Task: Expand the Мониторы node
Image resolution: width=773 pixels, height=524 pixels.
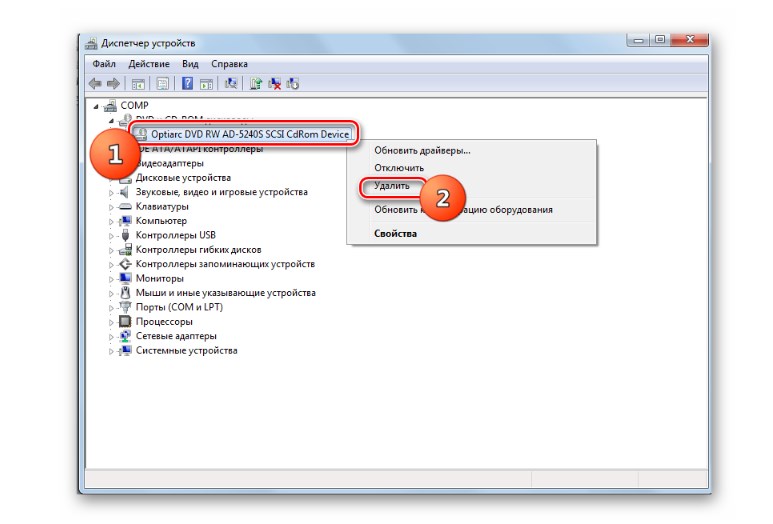Action: click(111, 279)
